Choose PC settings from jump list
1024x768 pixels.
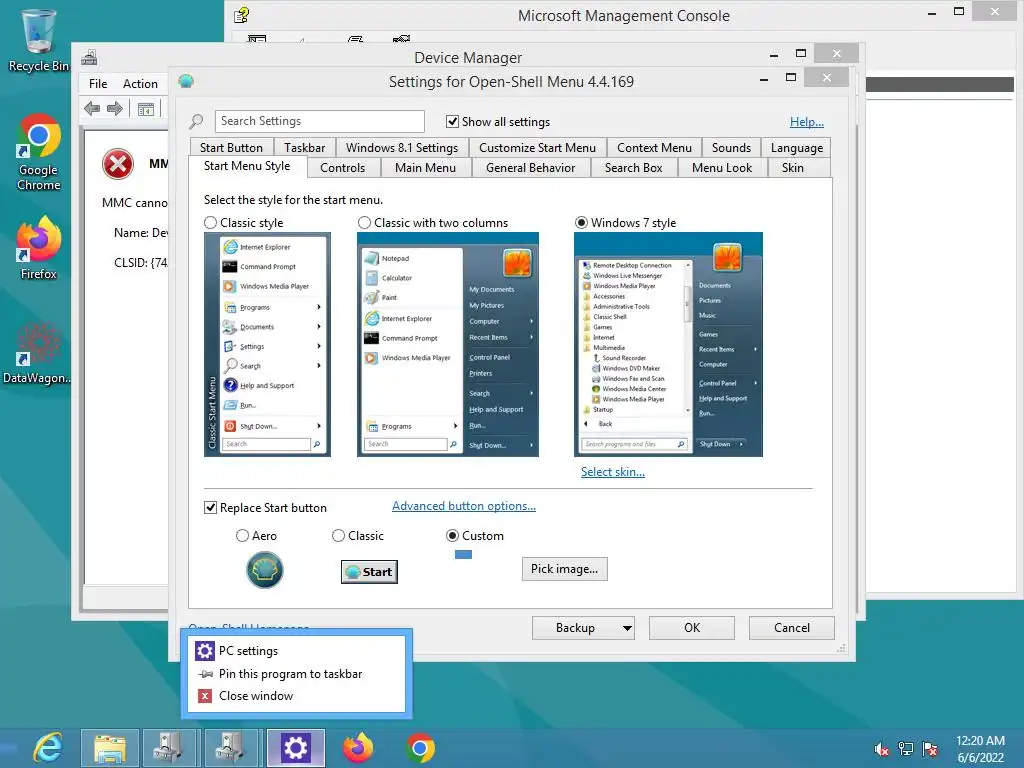click(x=296, y=651)
